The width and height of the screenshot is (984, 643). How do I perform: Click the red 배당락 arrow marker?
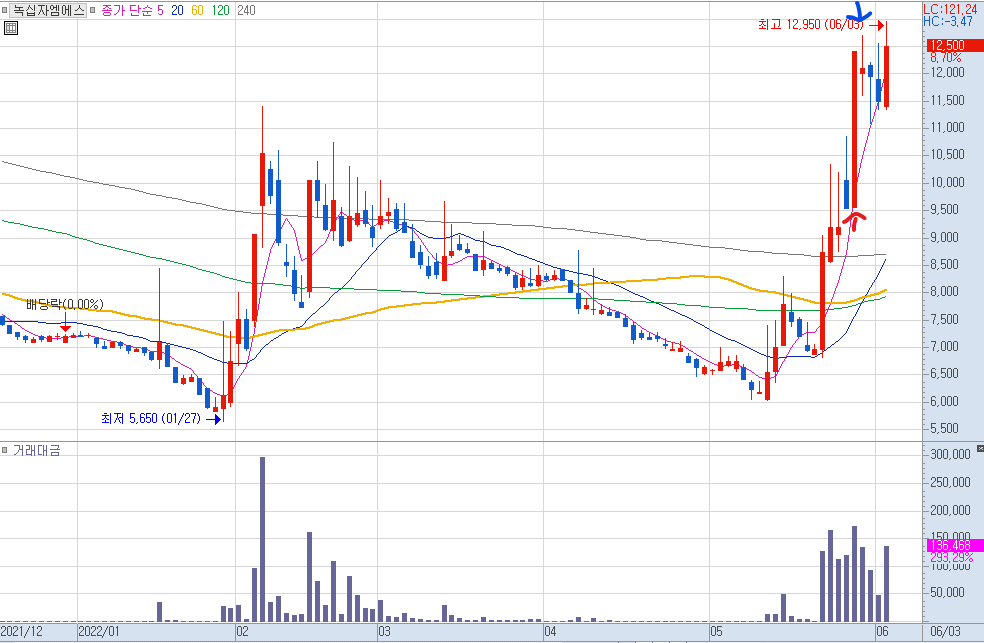pos(65,324)
